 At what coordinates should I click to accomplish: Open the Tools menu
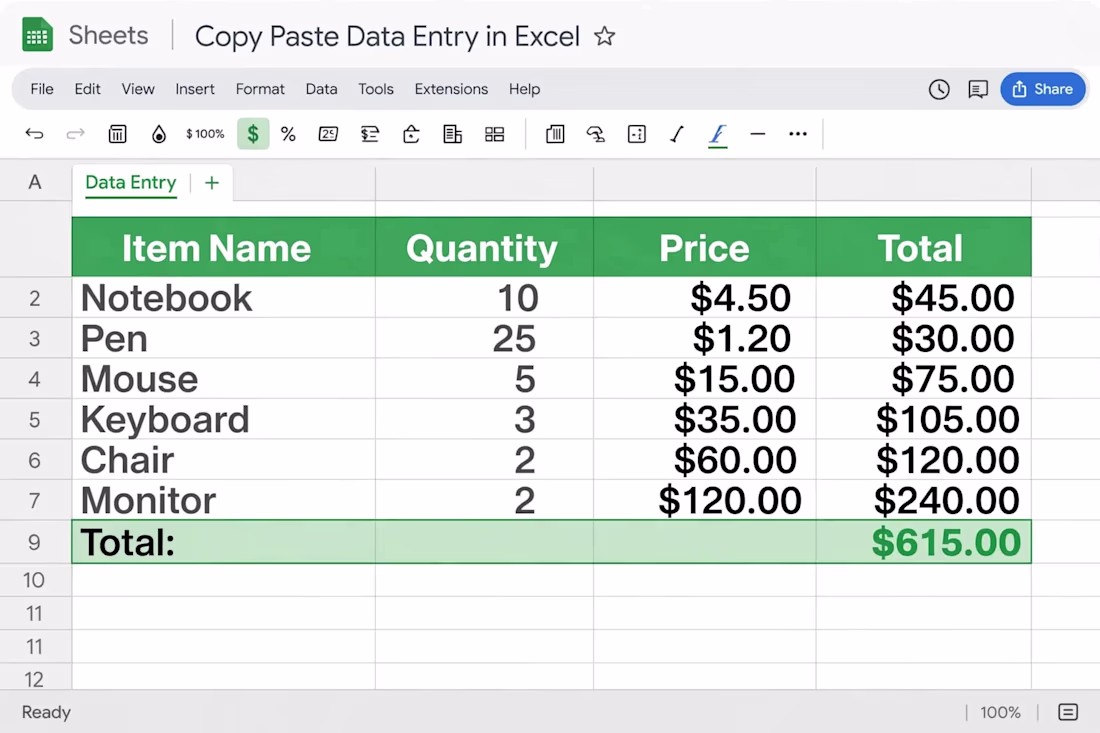[376, 89]
